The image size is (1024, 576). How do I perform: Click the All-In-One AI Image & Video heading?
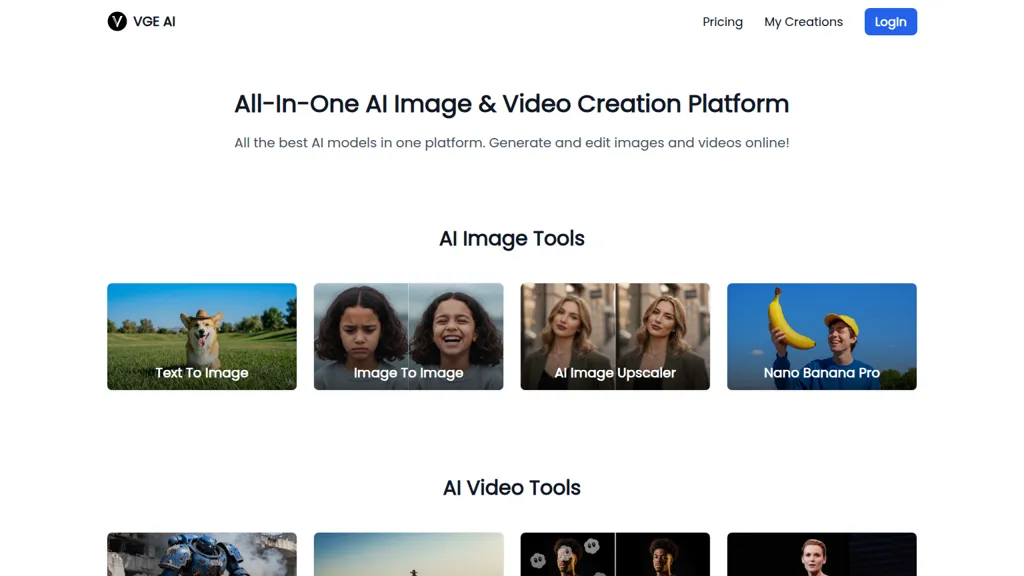click(511, 104)
